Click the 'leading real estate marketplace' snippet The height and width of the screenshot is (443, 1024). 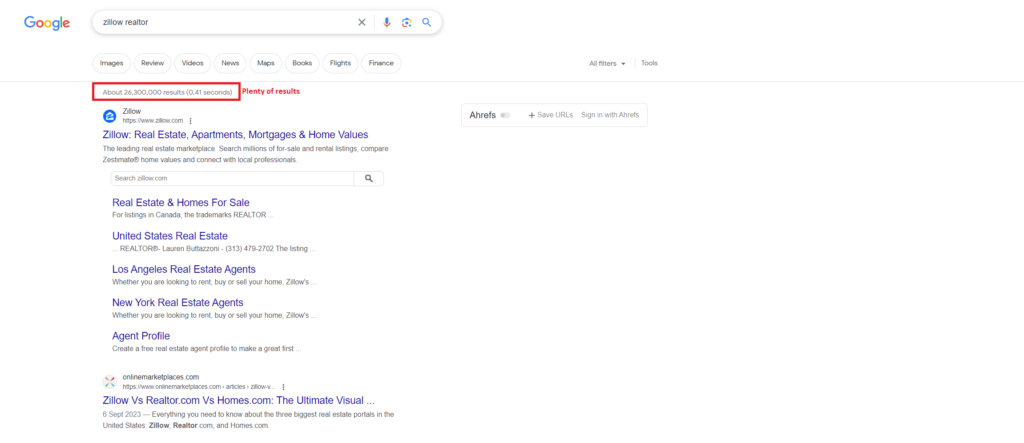pyautogui.click(x=246, y=154)
